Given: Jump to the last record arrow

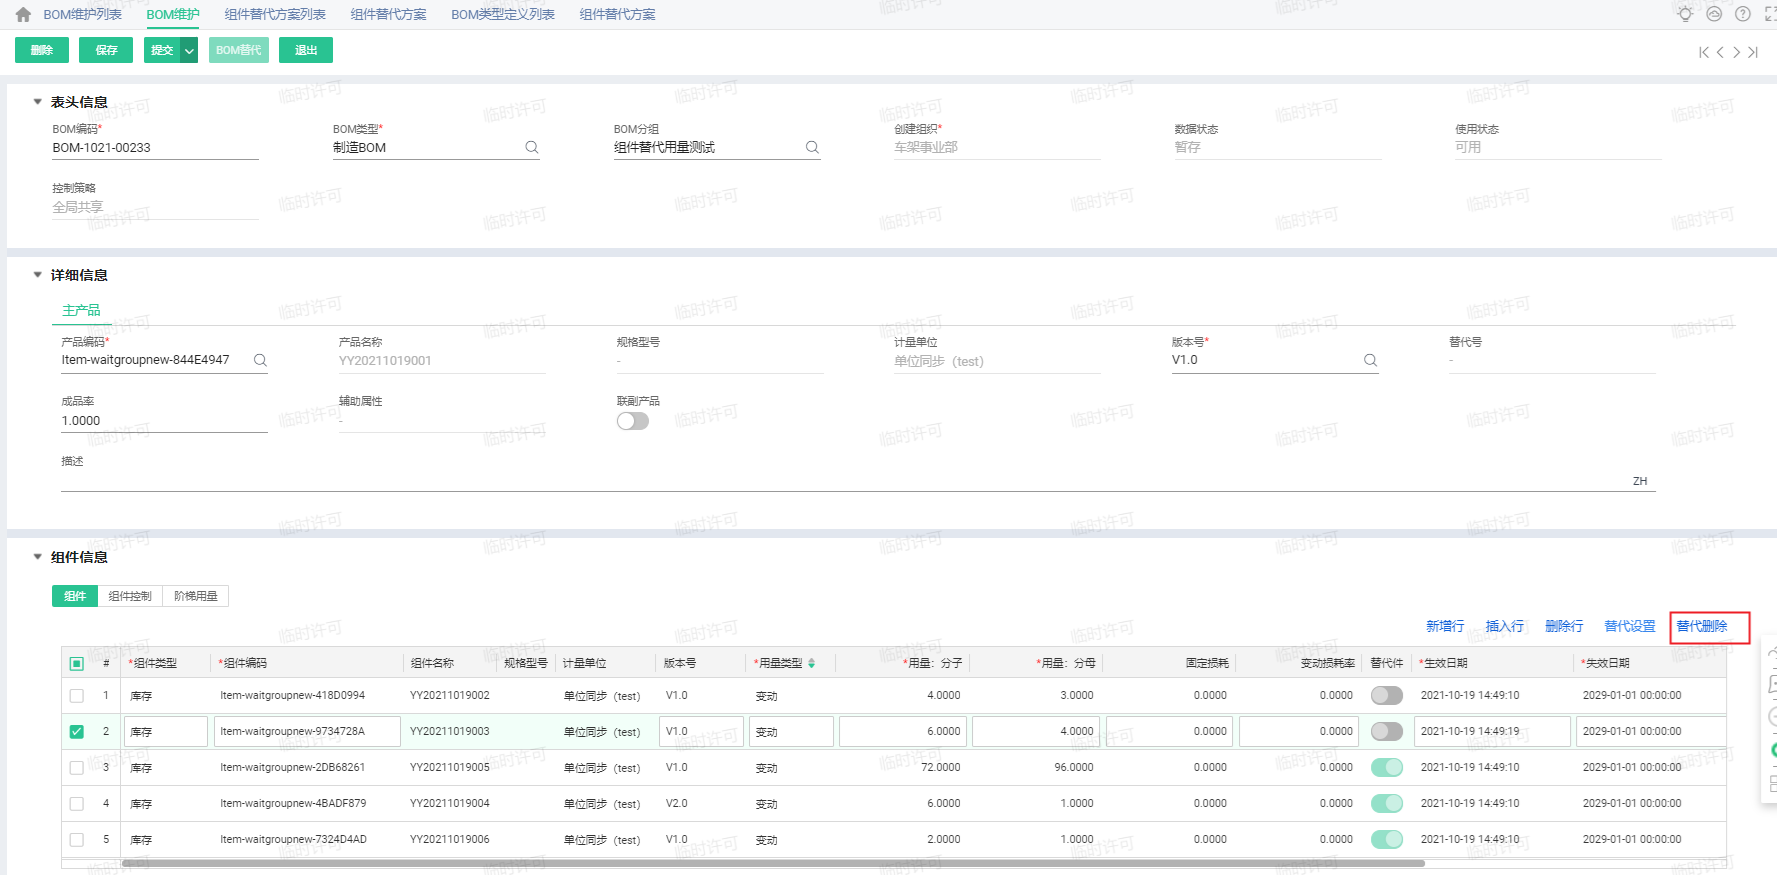Looking at the screenshot, I should coord(1753,52).
